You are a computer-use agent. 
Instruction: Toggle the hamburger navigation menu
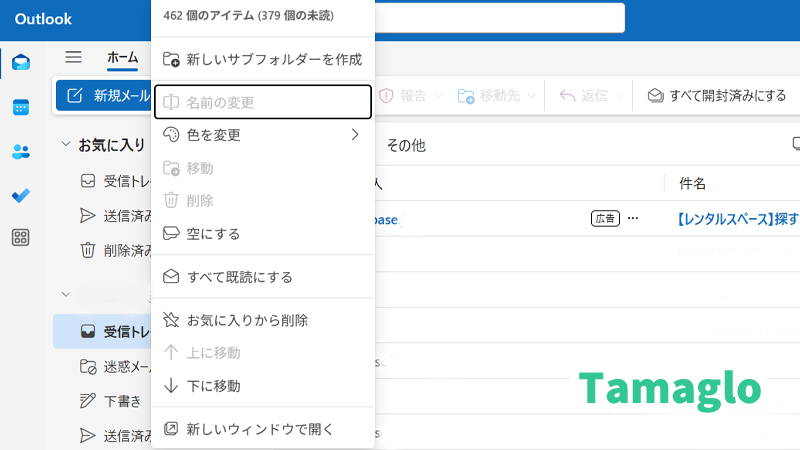coord(73,57)
